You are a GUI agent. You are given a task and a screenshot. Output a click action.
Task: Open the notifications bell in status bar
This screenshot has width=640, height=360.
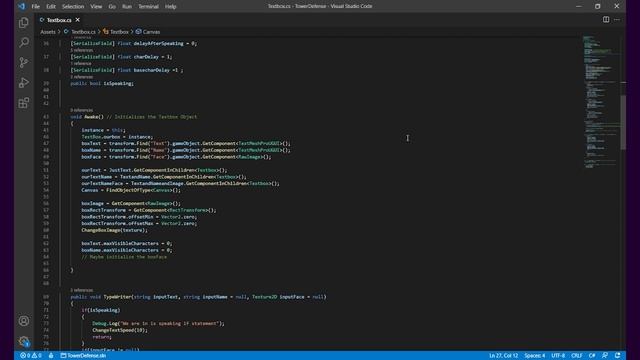pos(618,356)
